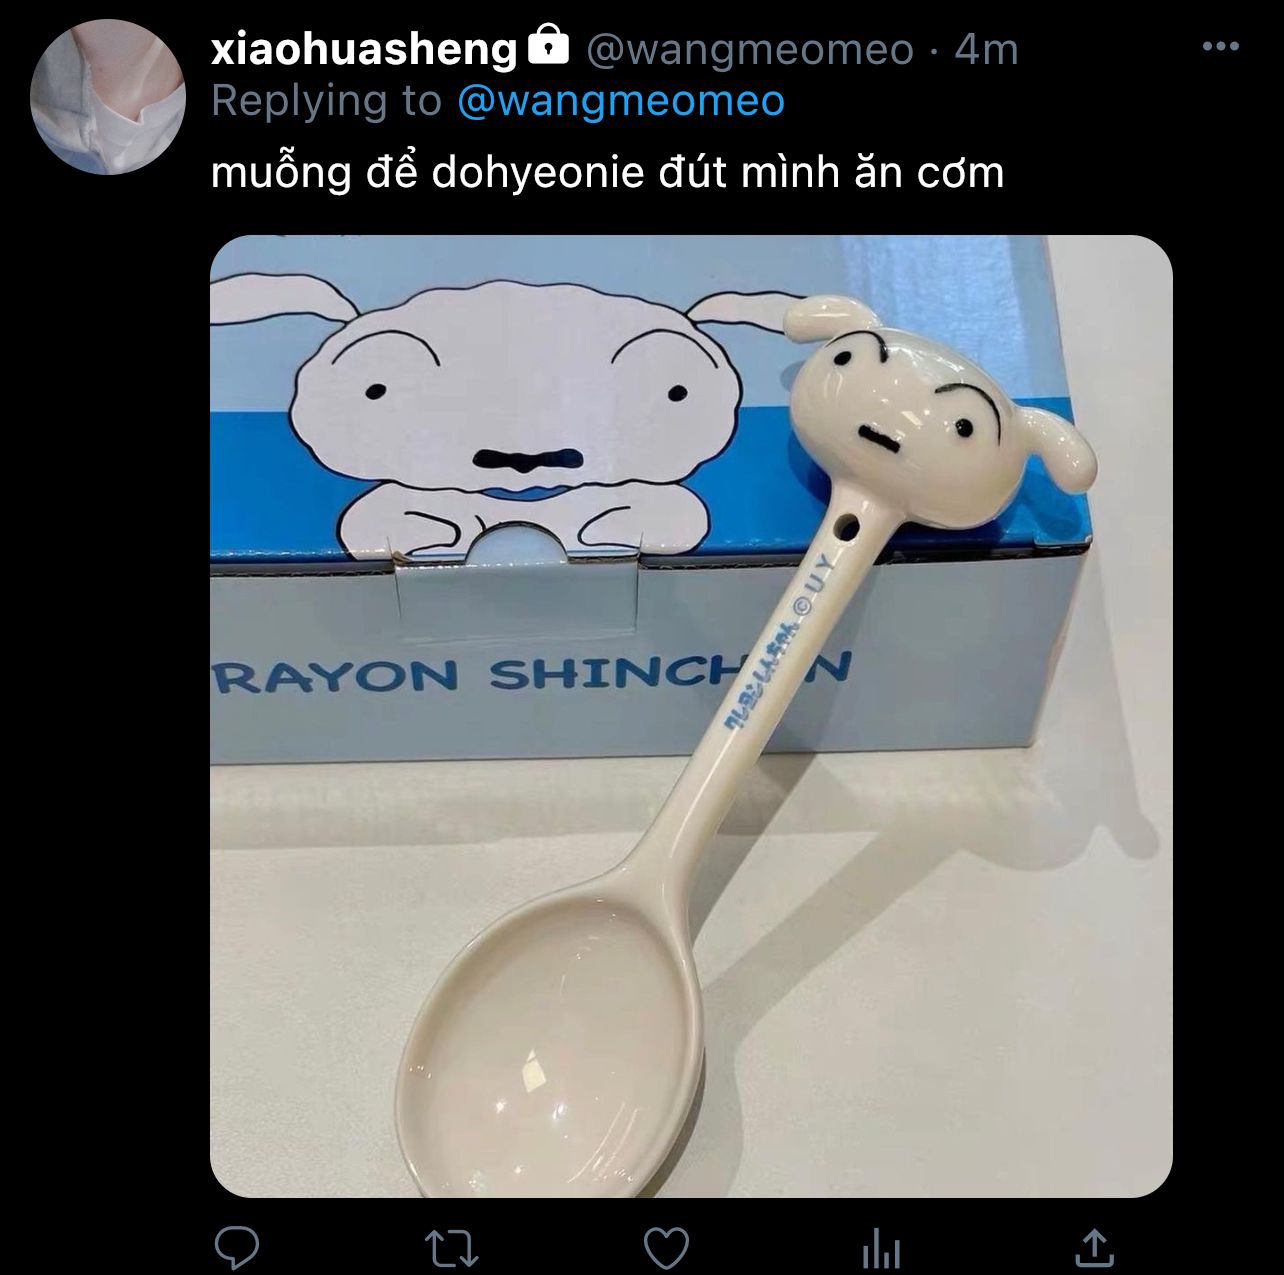Click the 4m timestamp of the tweet

tap(987, 49)
